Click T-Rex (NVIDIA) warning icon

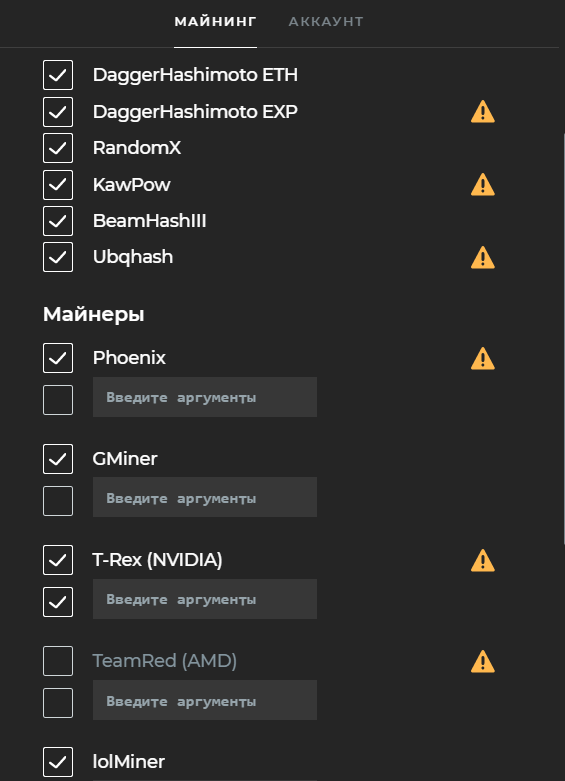[x=482, y=560]
